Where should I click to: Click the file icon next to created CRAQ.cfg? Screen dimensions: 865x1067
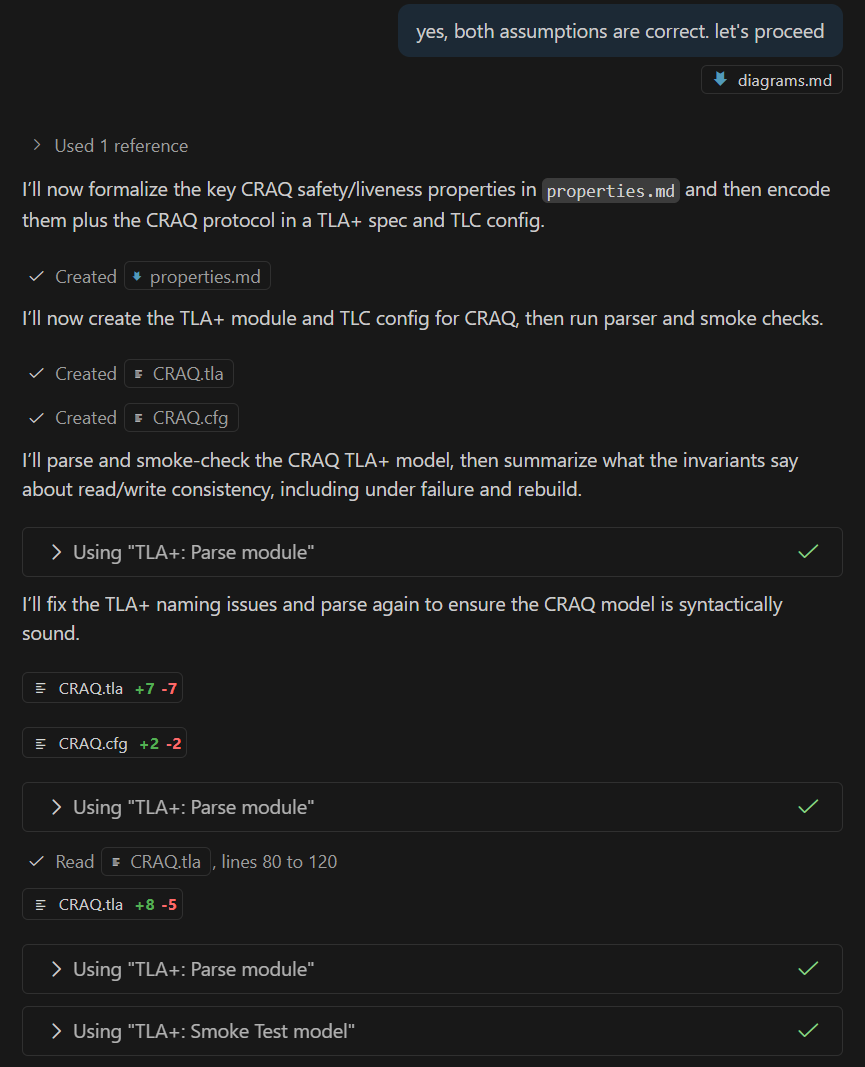(139, 418)
